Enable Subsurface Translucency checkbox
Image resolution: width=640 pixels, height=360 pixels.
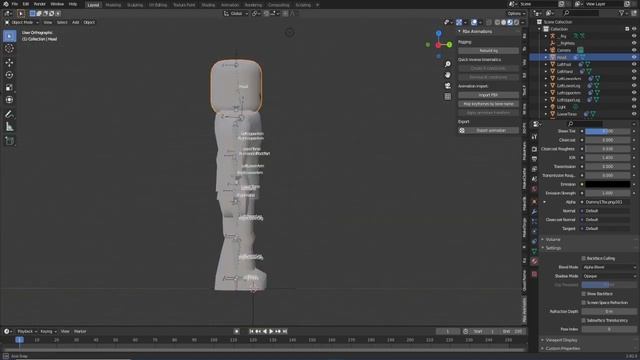click(x=584, y=320)
